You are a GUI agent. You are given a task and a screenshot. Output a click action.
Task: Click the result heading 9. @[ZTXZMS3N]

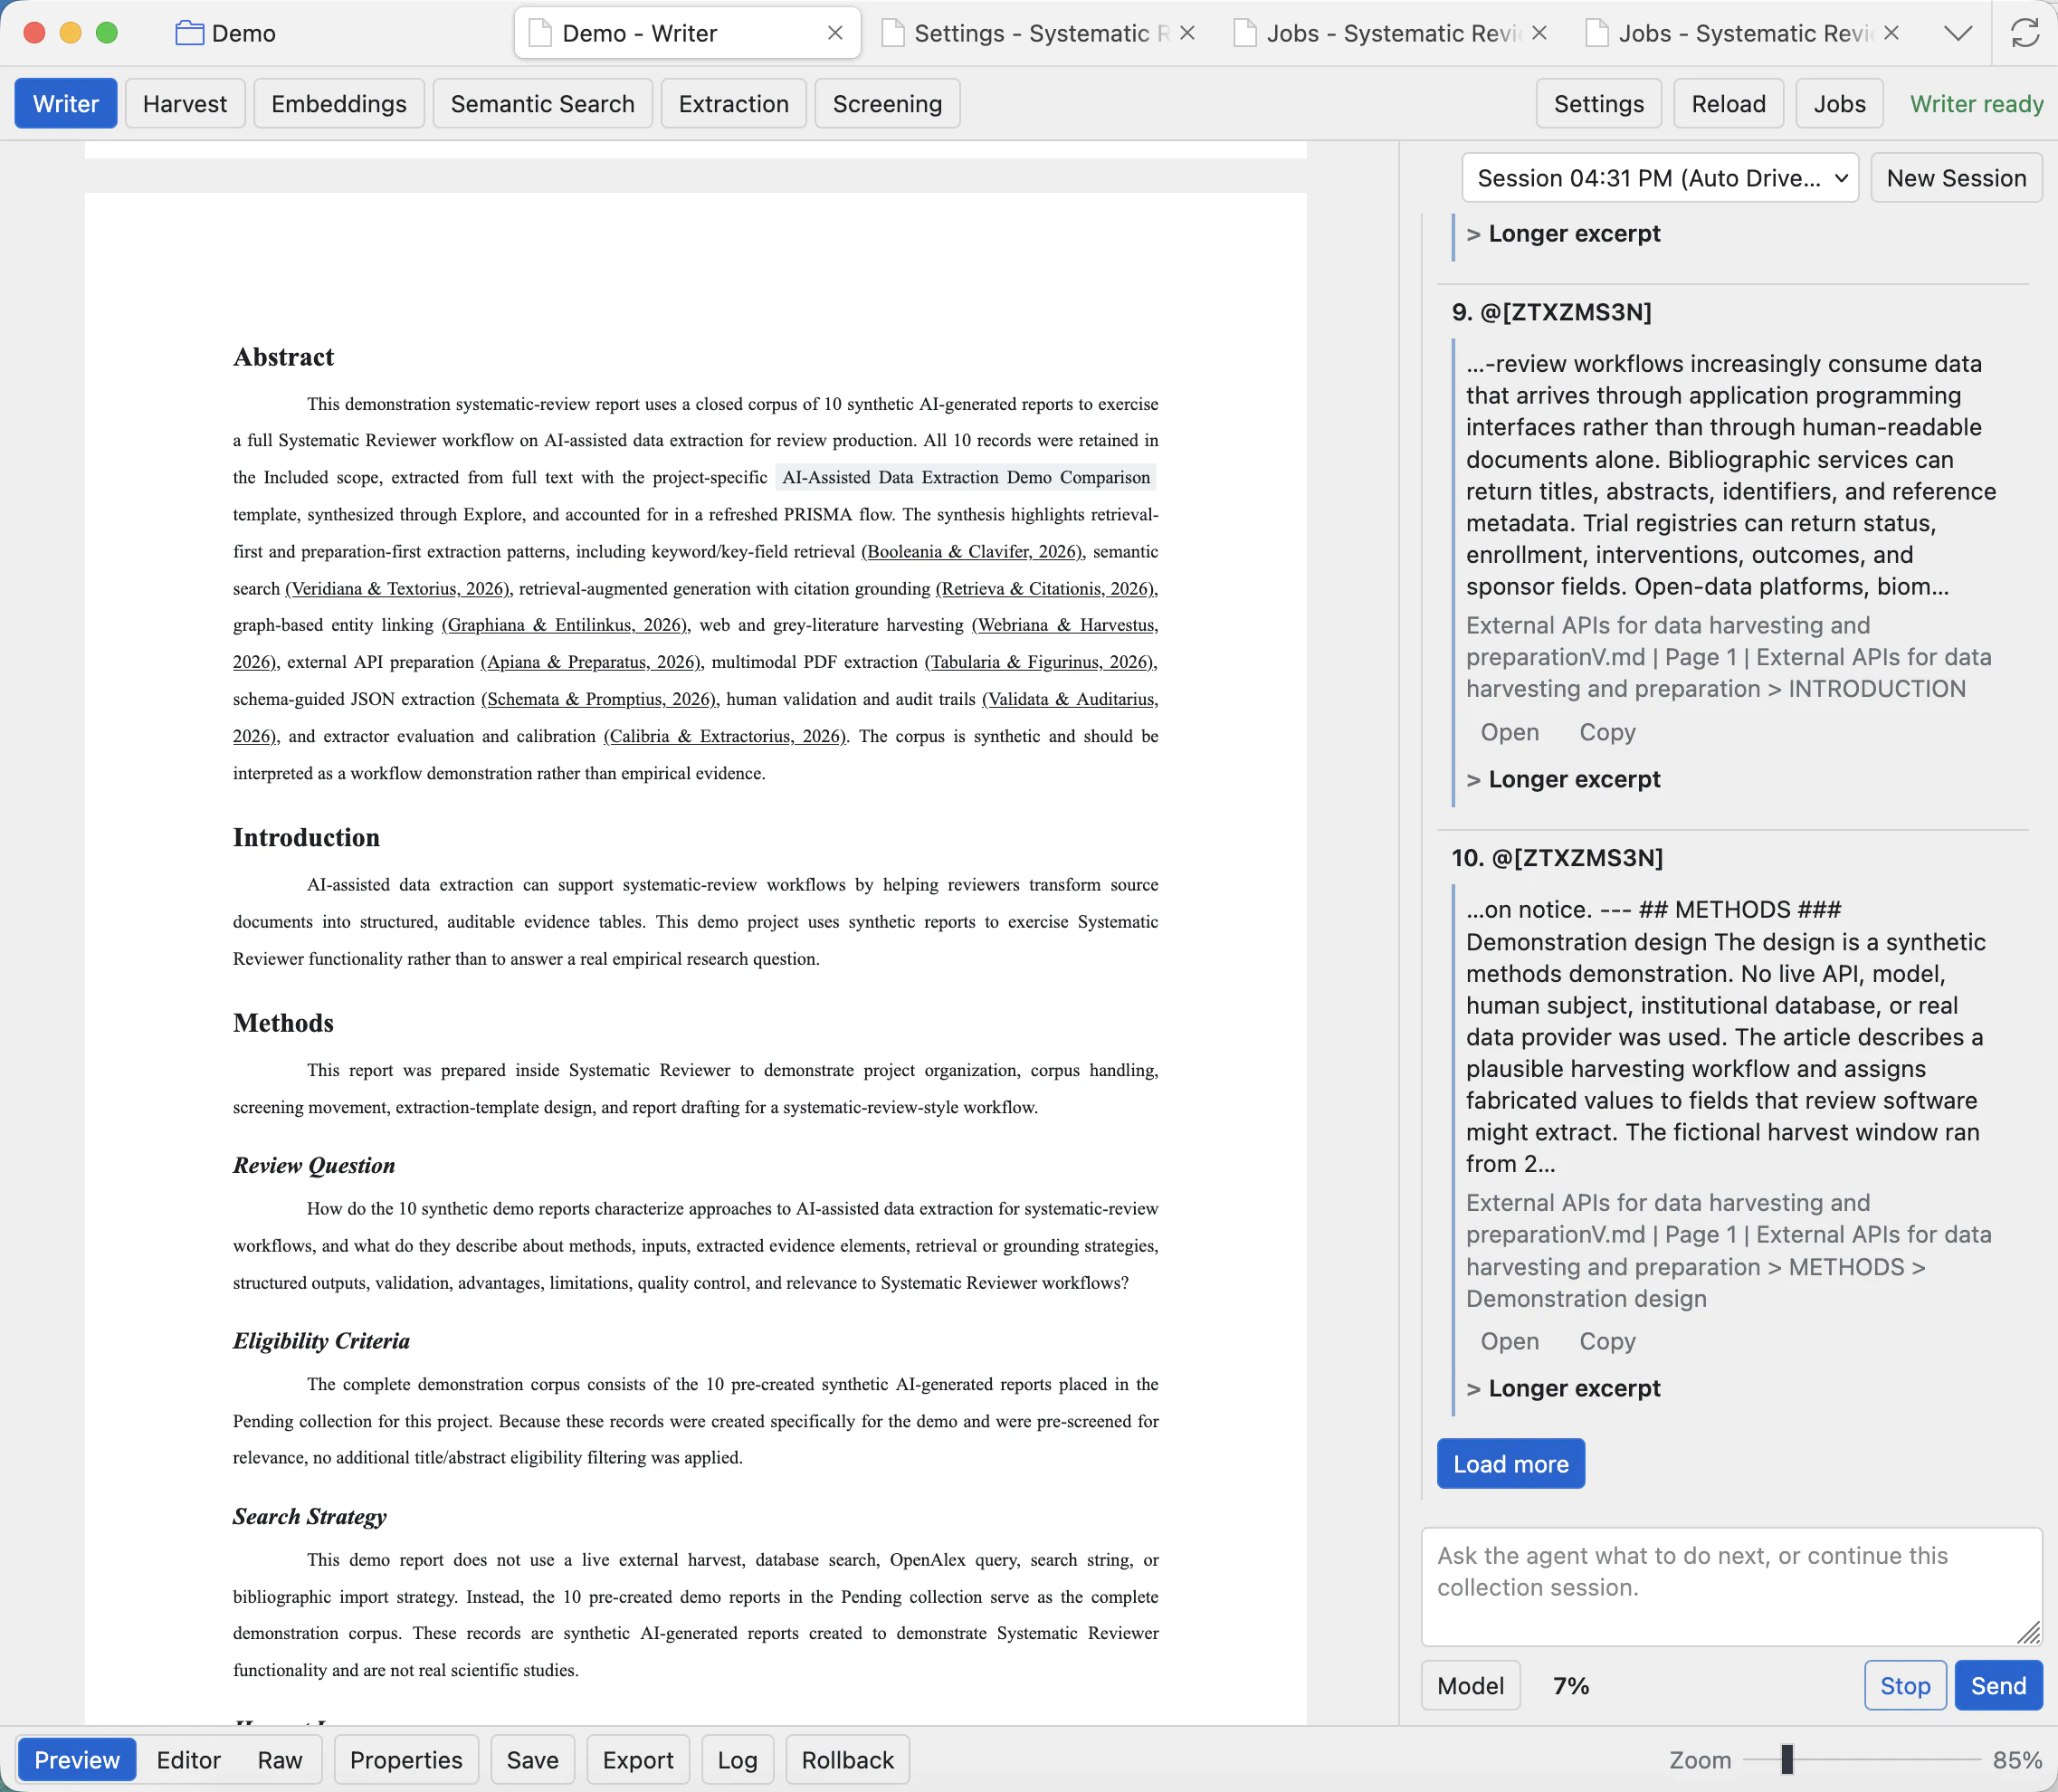point(1551,312)
